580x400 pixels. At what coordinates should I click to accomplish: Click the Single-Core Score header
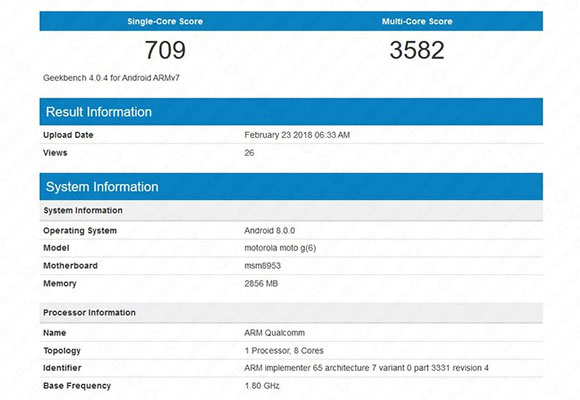[165, 21]
